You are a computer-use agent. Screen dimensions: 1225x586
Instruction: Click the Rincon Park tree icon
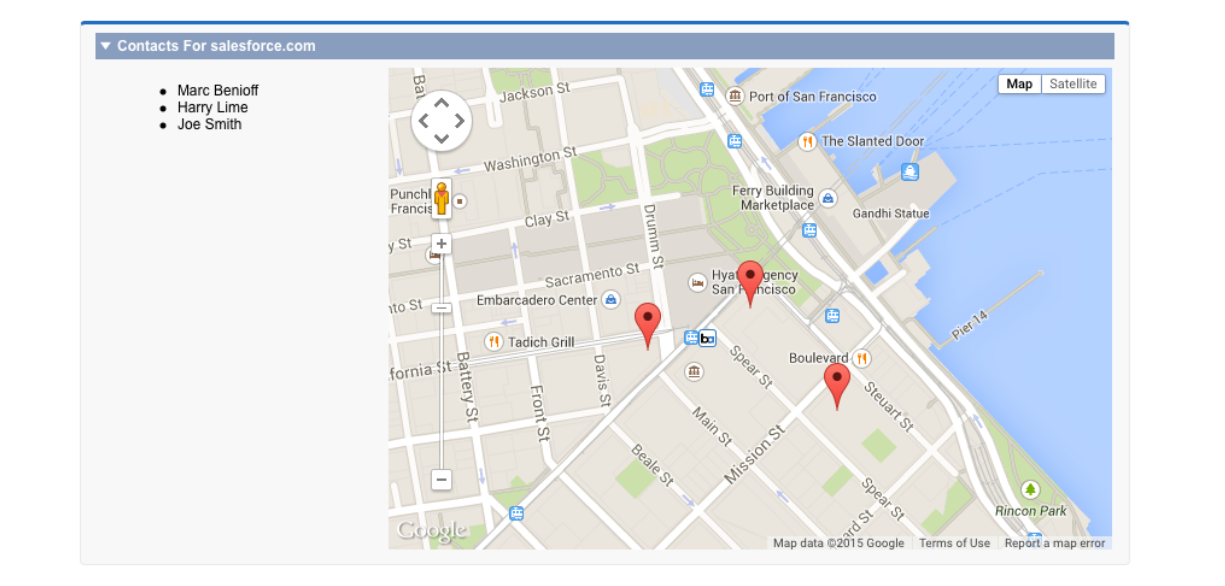pyautogui.click(x=1030, y=490)
